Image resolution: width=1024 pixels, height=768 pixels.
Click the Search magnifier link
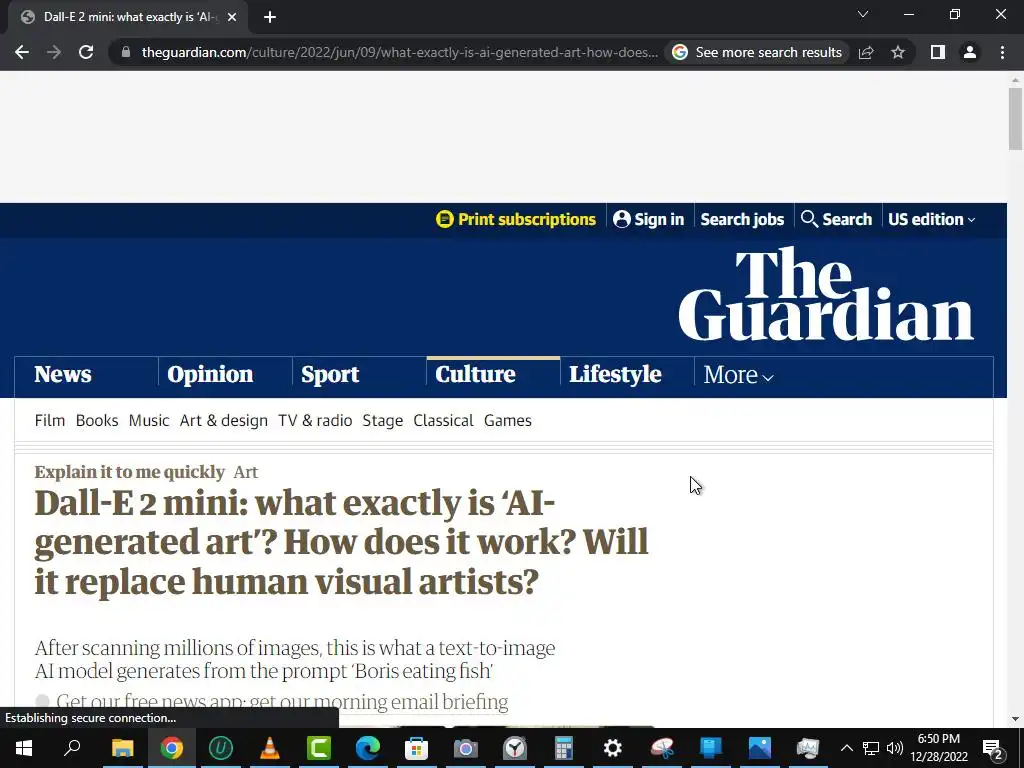coord(837,219)
